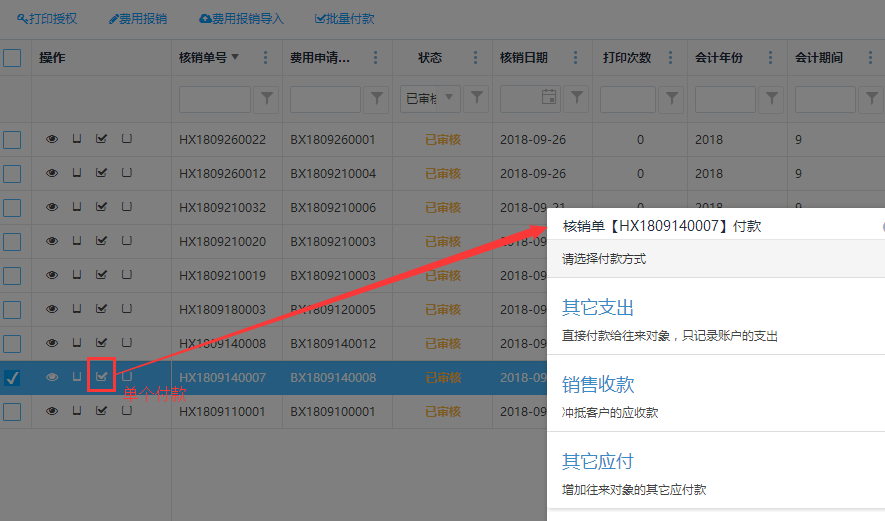Click the 费用报销导入 toolbar button
Image resolution: width=885 pixels, height=521 pixels.
pyautogui.click(x=241, y=19)
